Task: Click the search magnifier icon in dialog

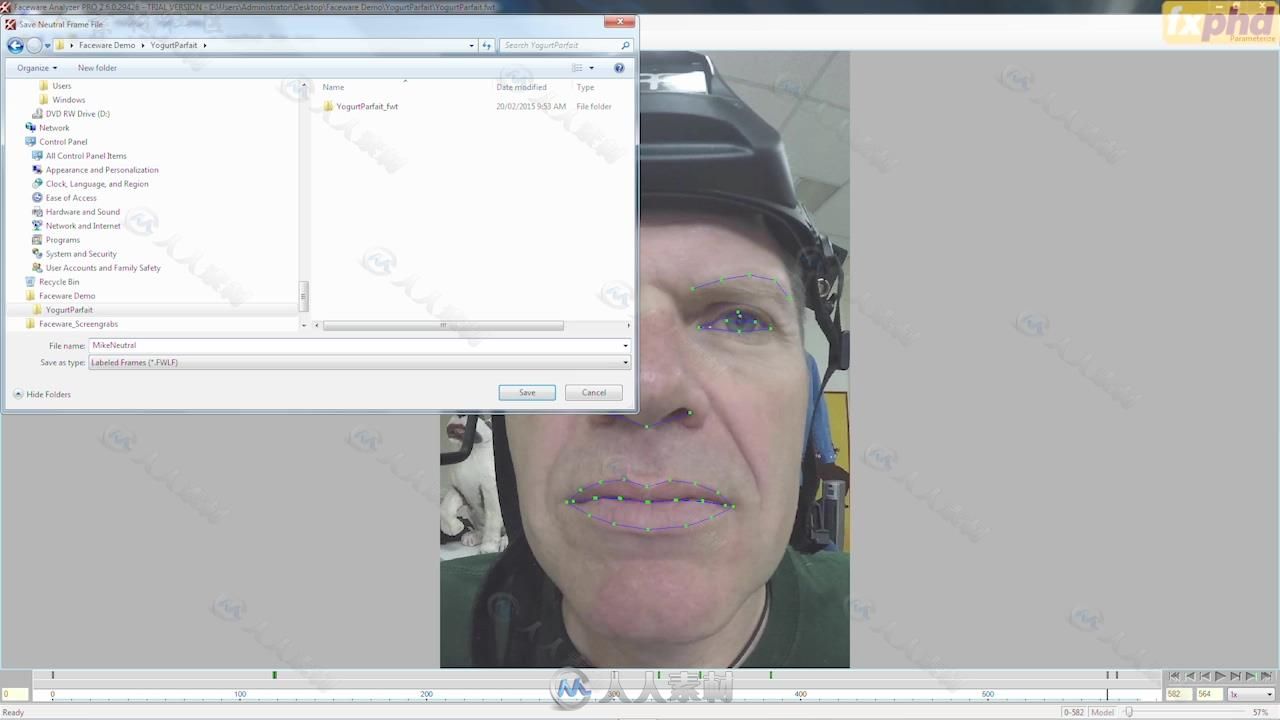Action: point(626,45)
